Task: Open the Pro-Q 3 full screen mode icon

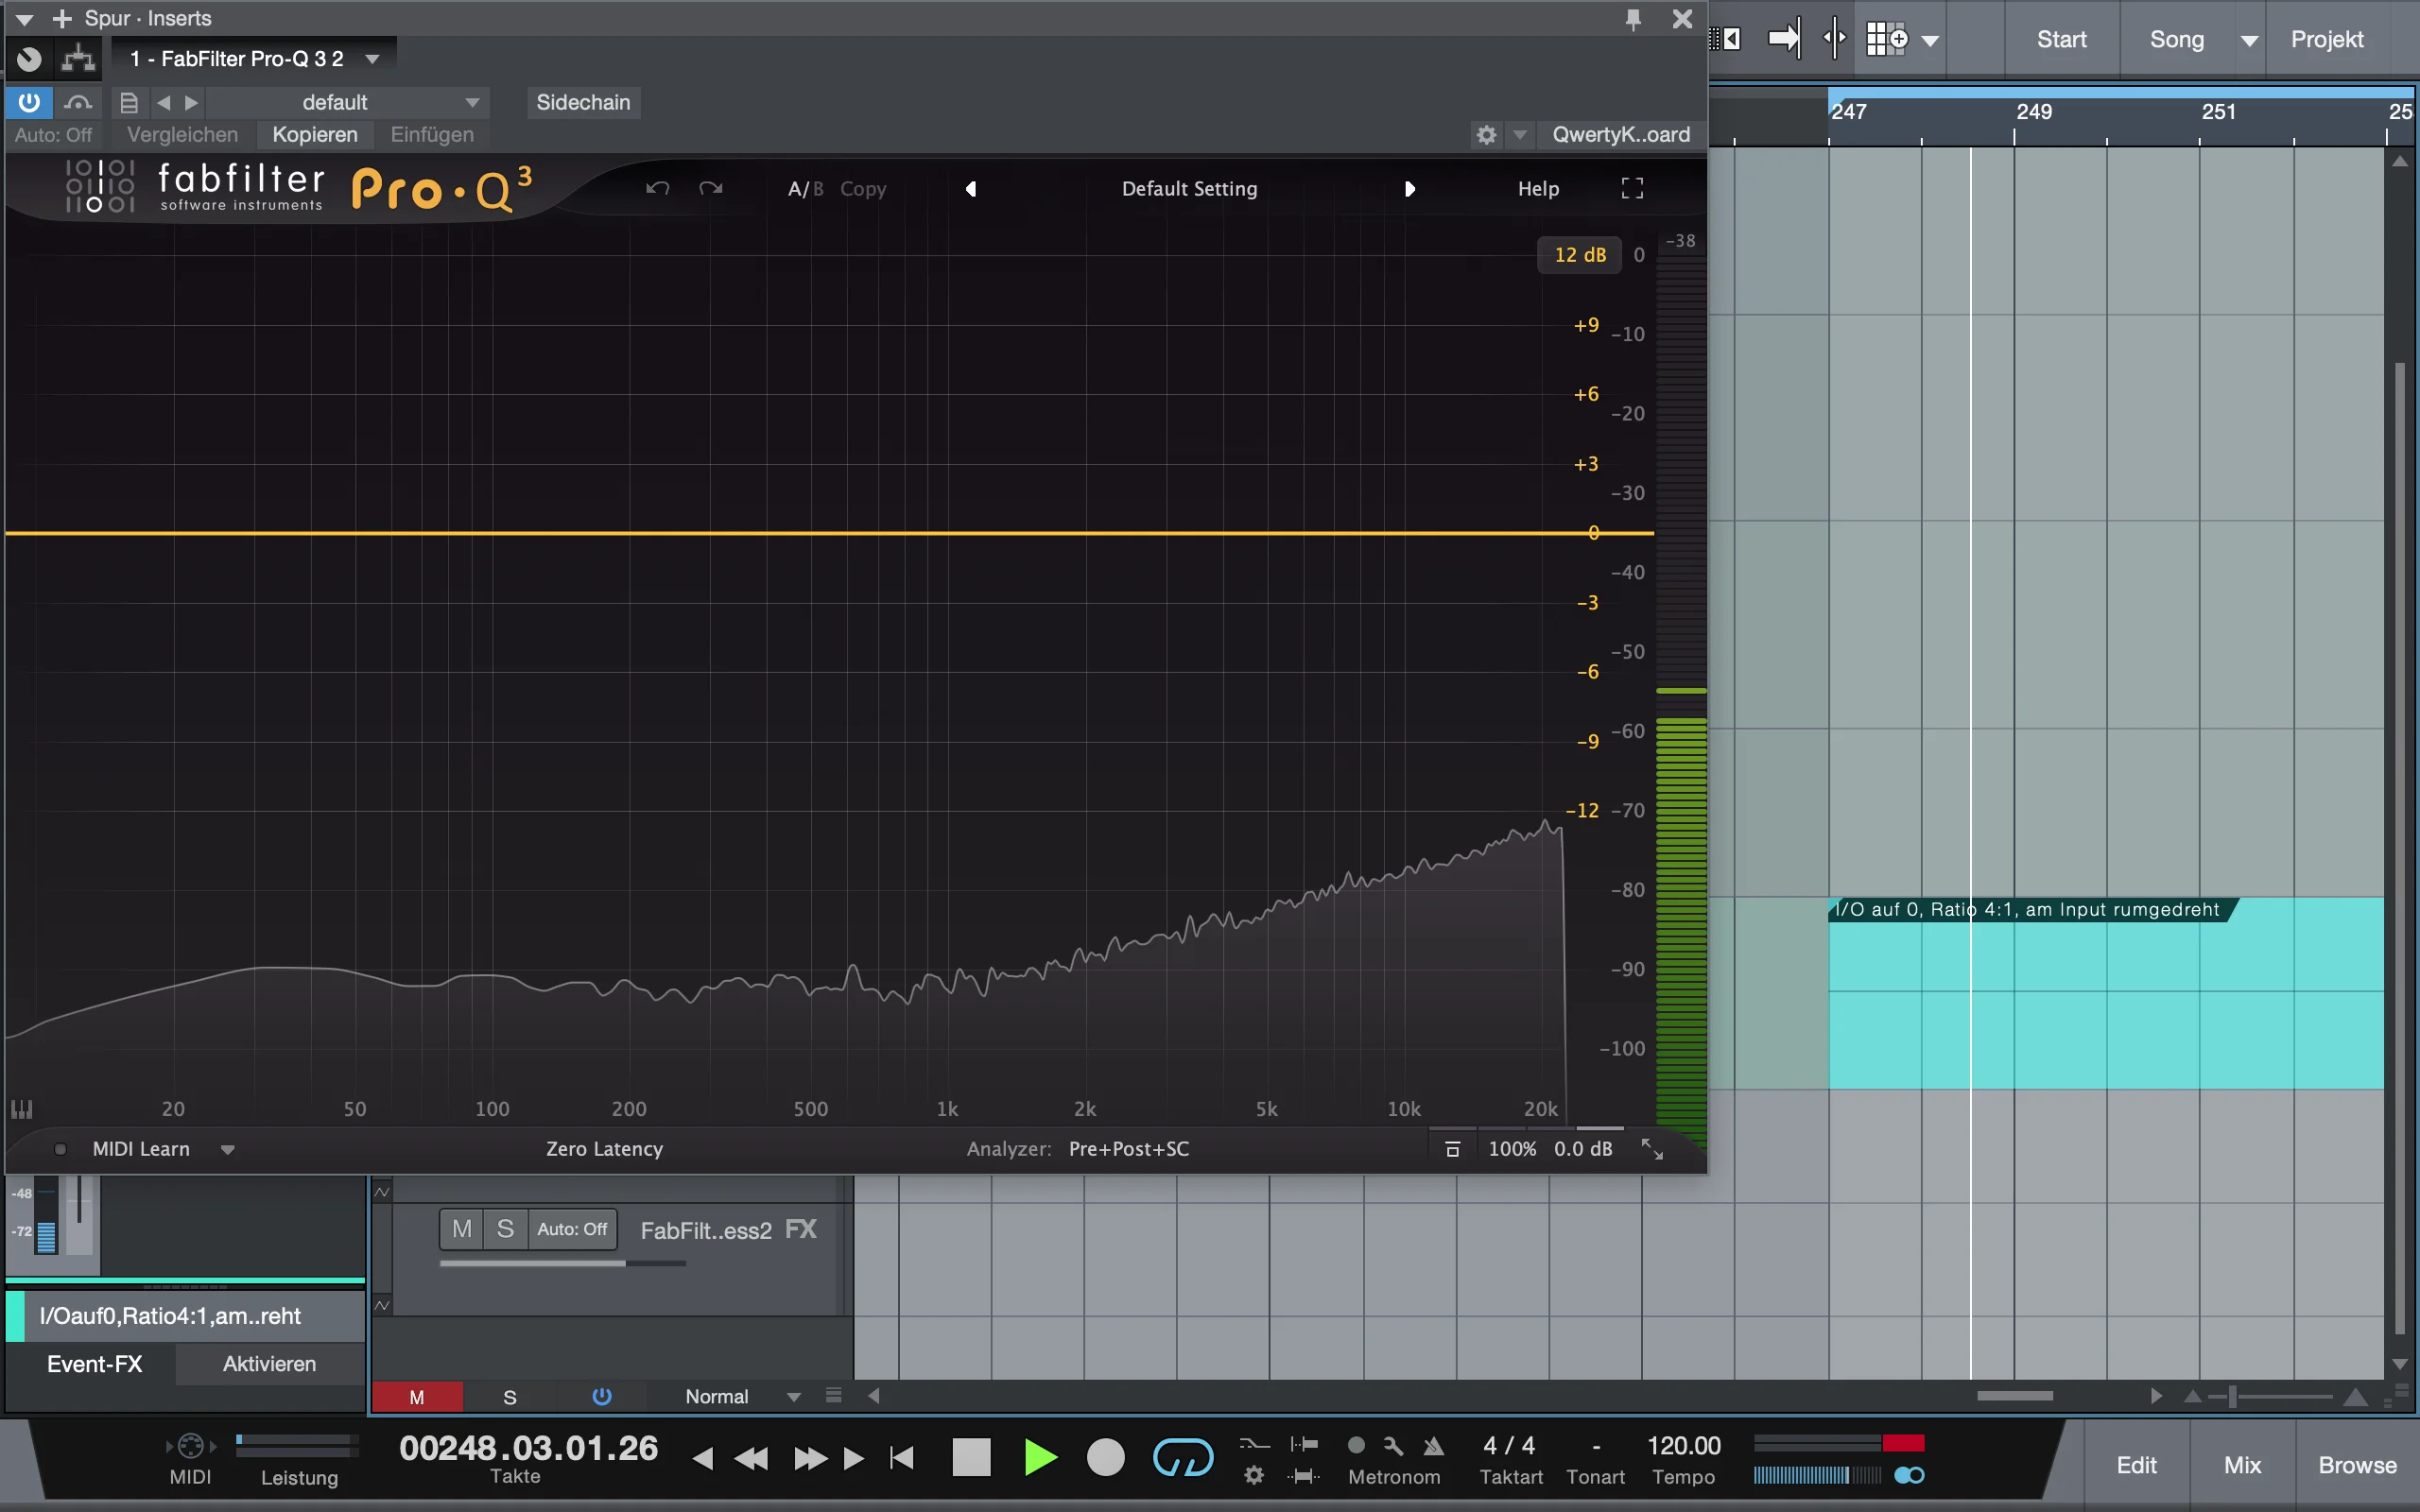Action: click(1632, 188)
